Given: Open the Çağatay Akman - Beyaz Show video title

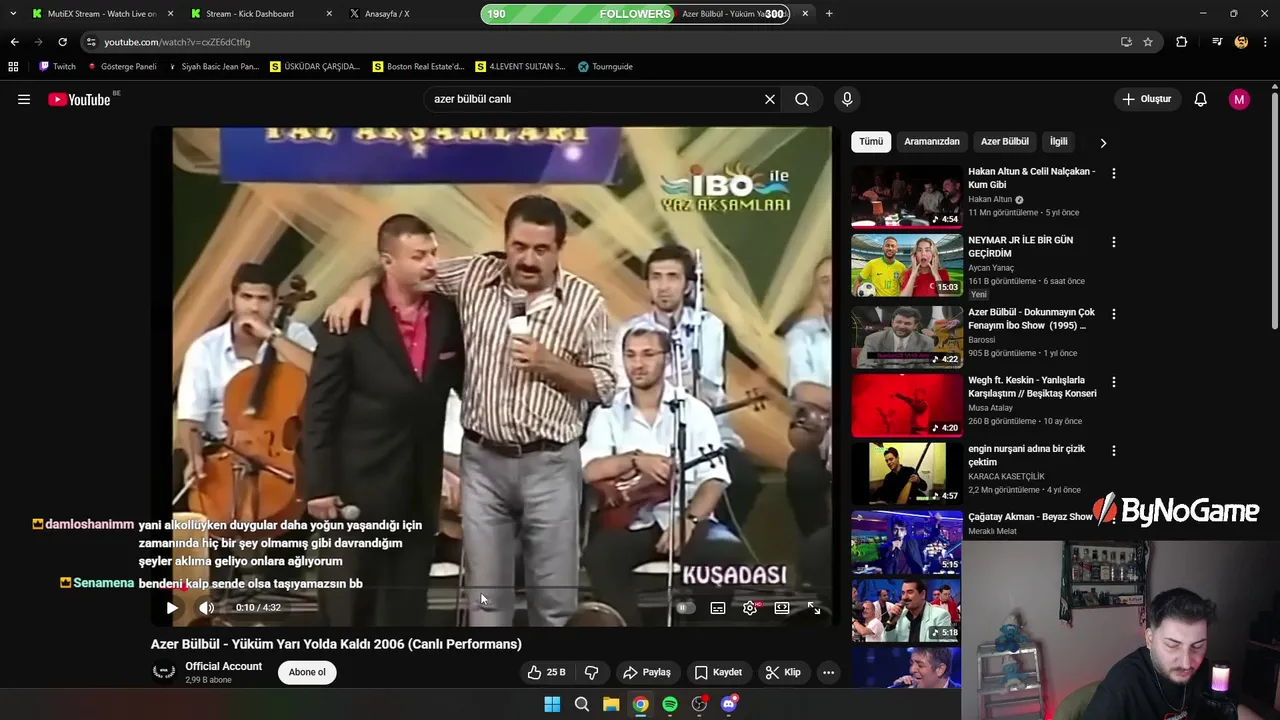Looking at the screenshot, I should (1030, 517).
